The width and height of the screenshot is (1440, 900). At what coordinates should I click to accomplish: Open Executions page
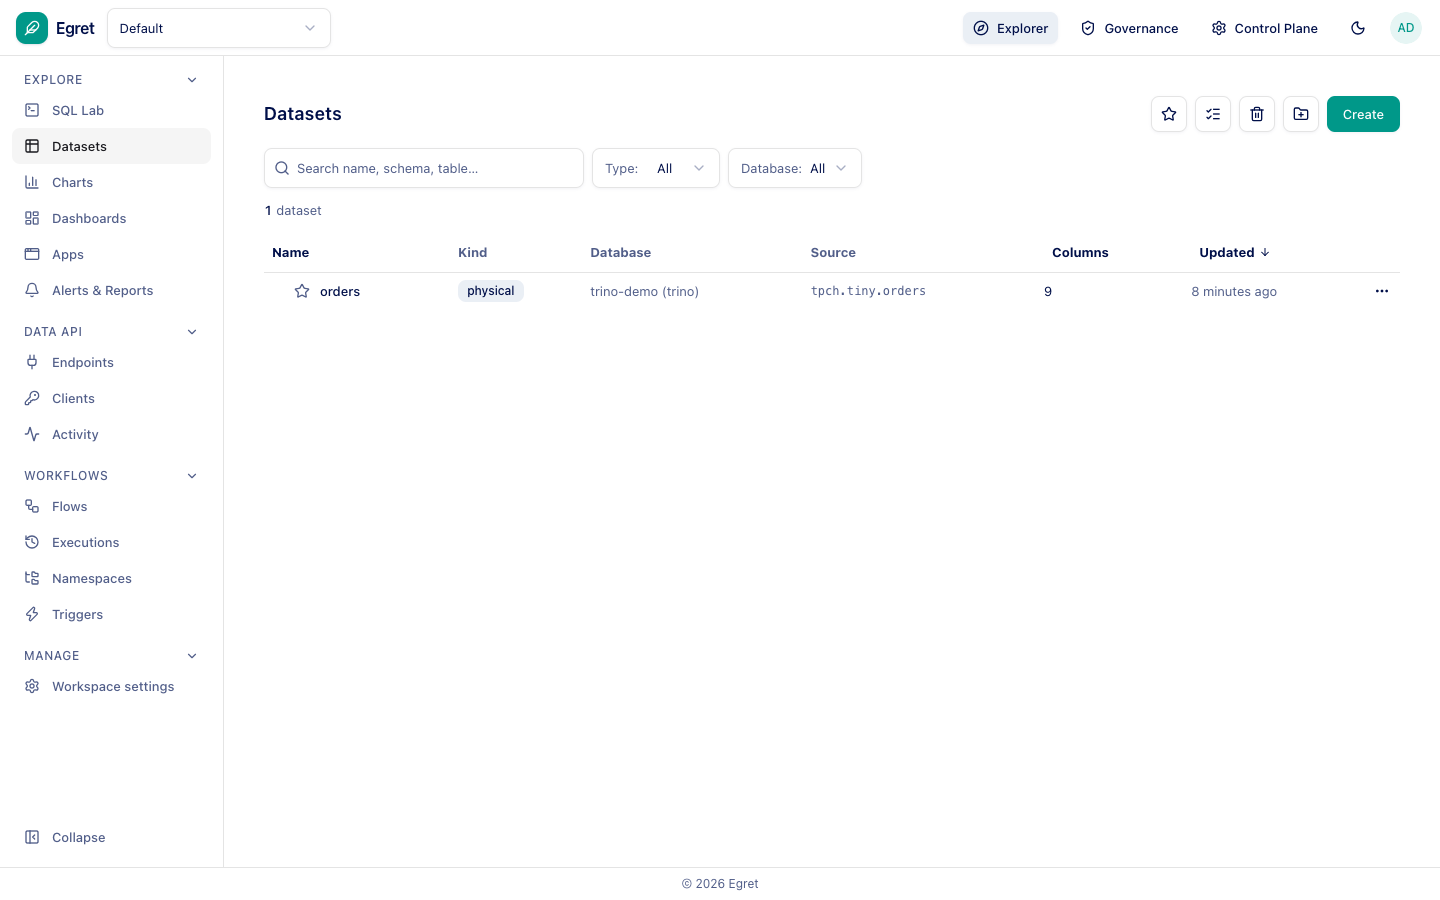(112, 542)
